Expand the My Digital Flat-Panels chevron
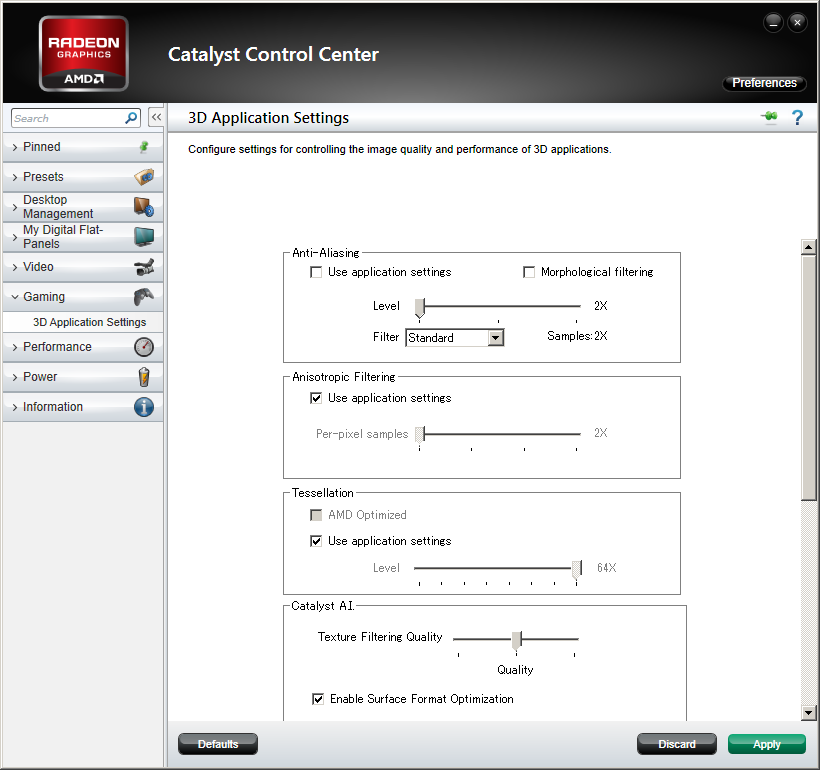The width and height of the screenshot is (820, 770). 15,237
